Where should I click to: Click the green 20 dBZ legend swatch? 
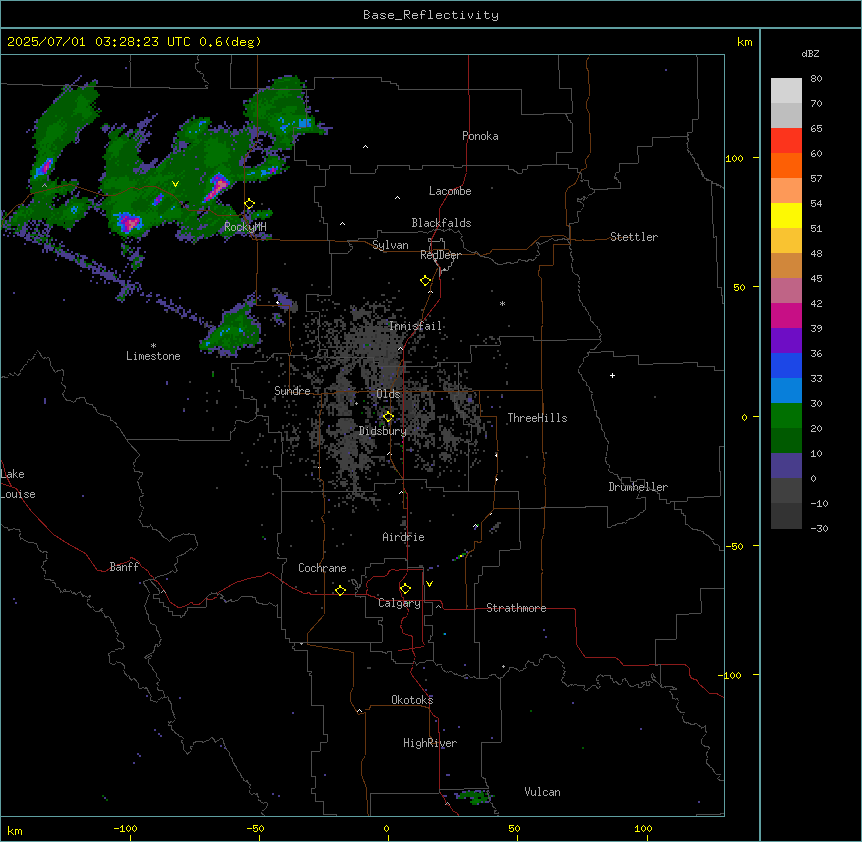786,416
